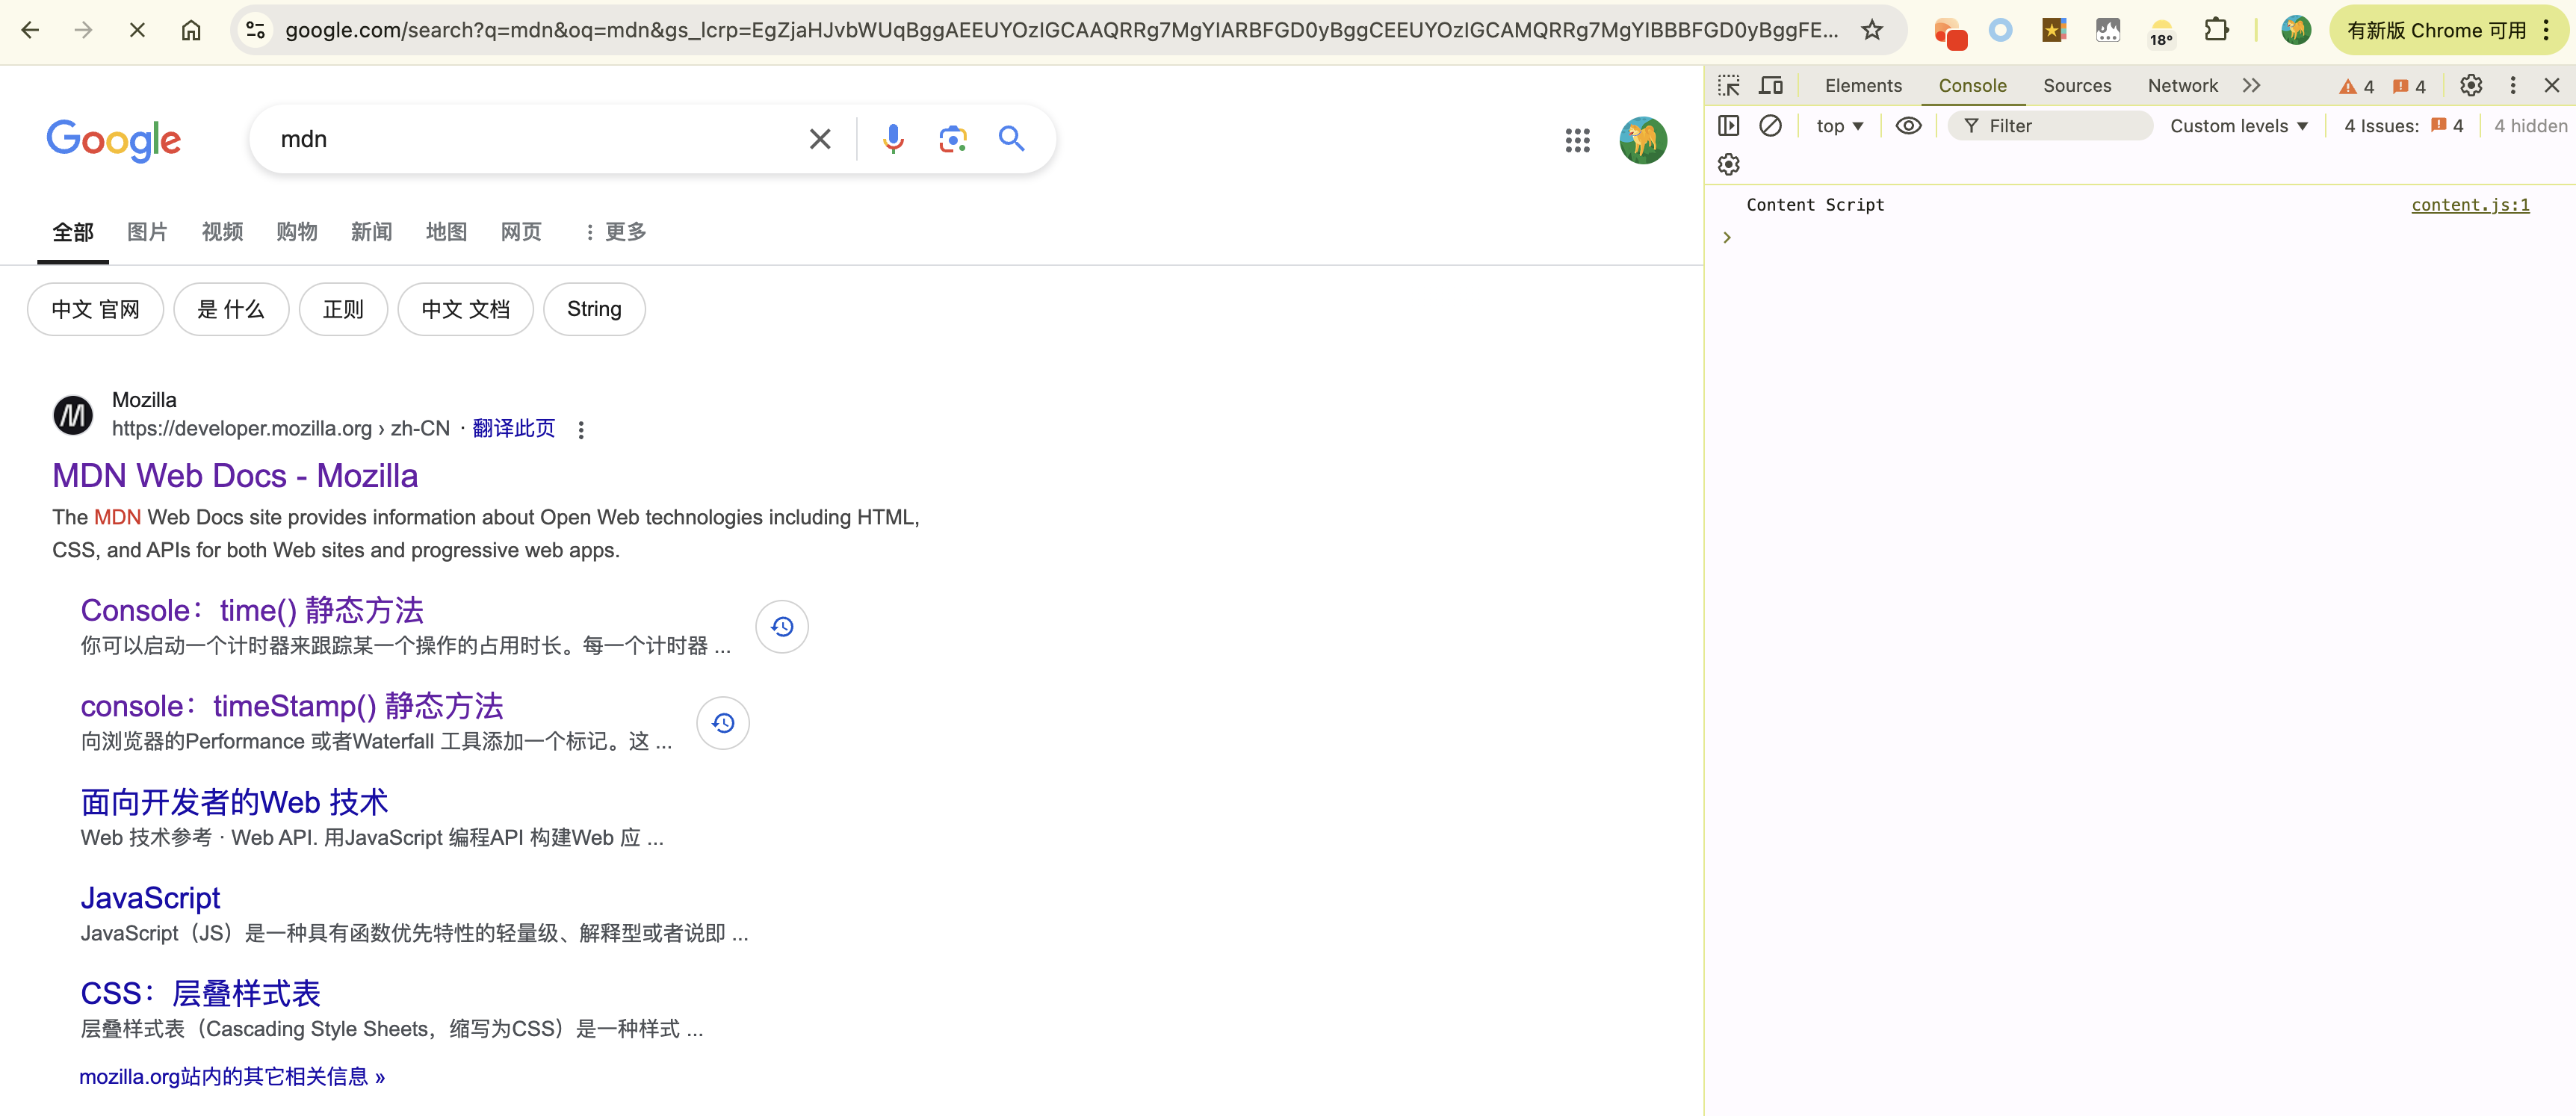The width and height of the screenshot is (2576, 1116).
Task: Select the 视频 search tab
Action: pos(222,232)
